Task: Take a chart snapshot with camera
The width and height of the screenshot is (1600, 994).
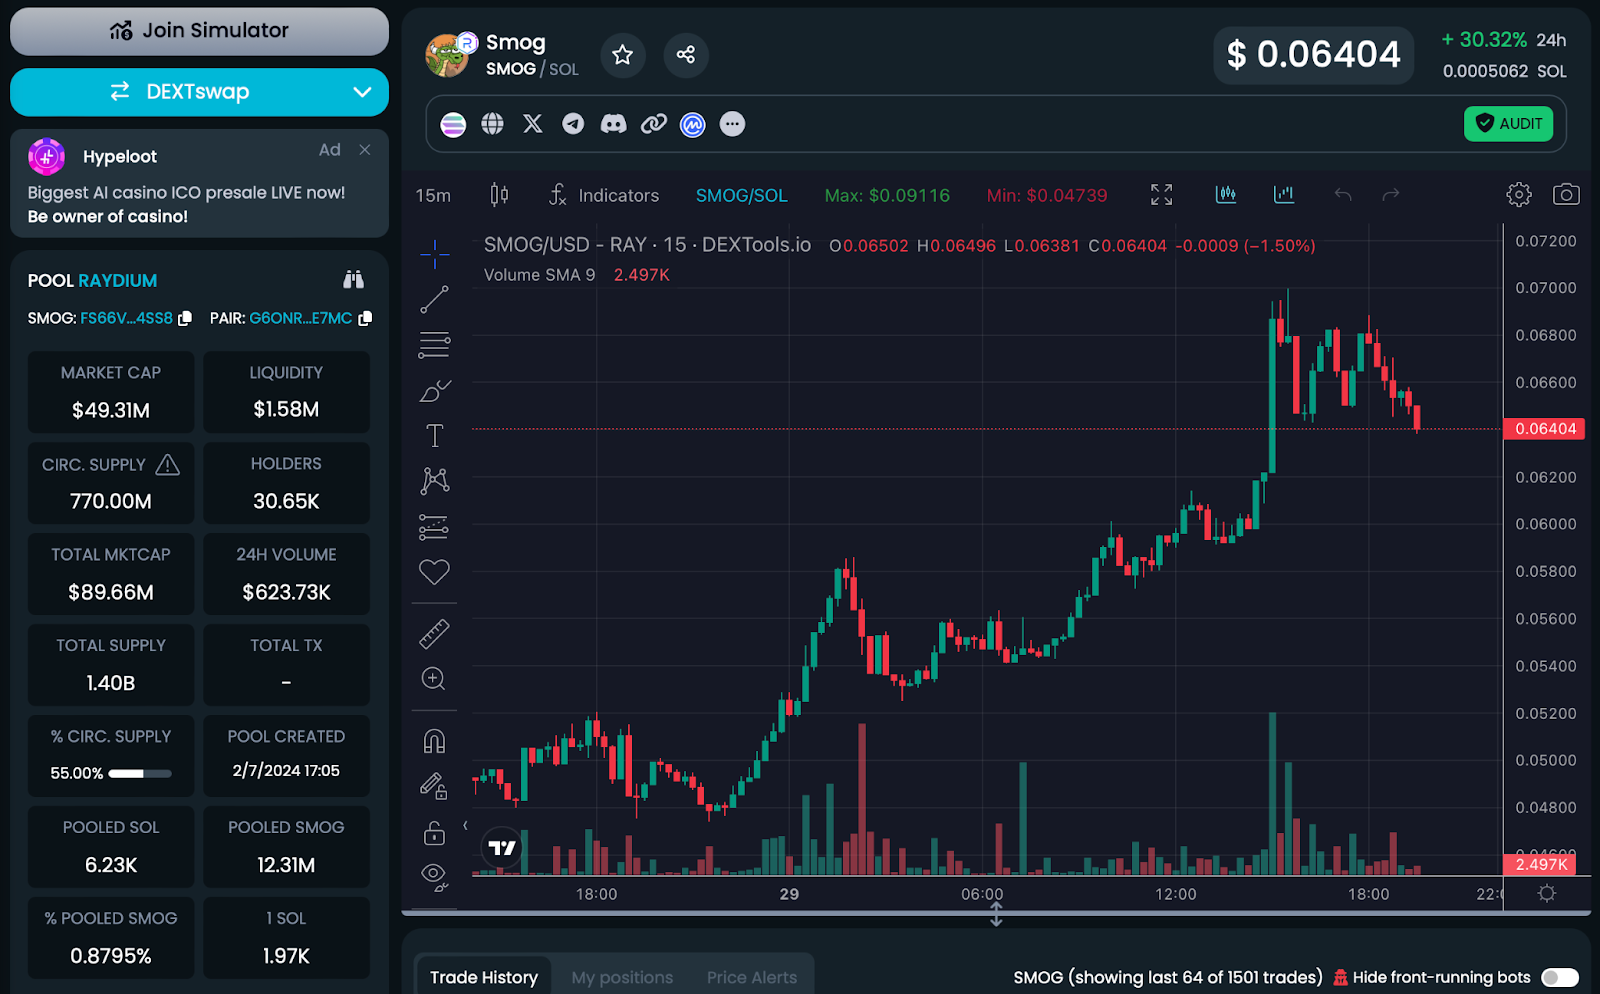Action: coord(1566,195)
